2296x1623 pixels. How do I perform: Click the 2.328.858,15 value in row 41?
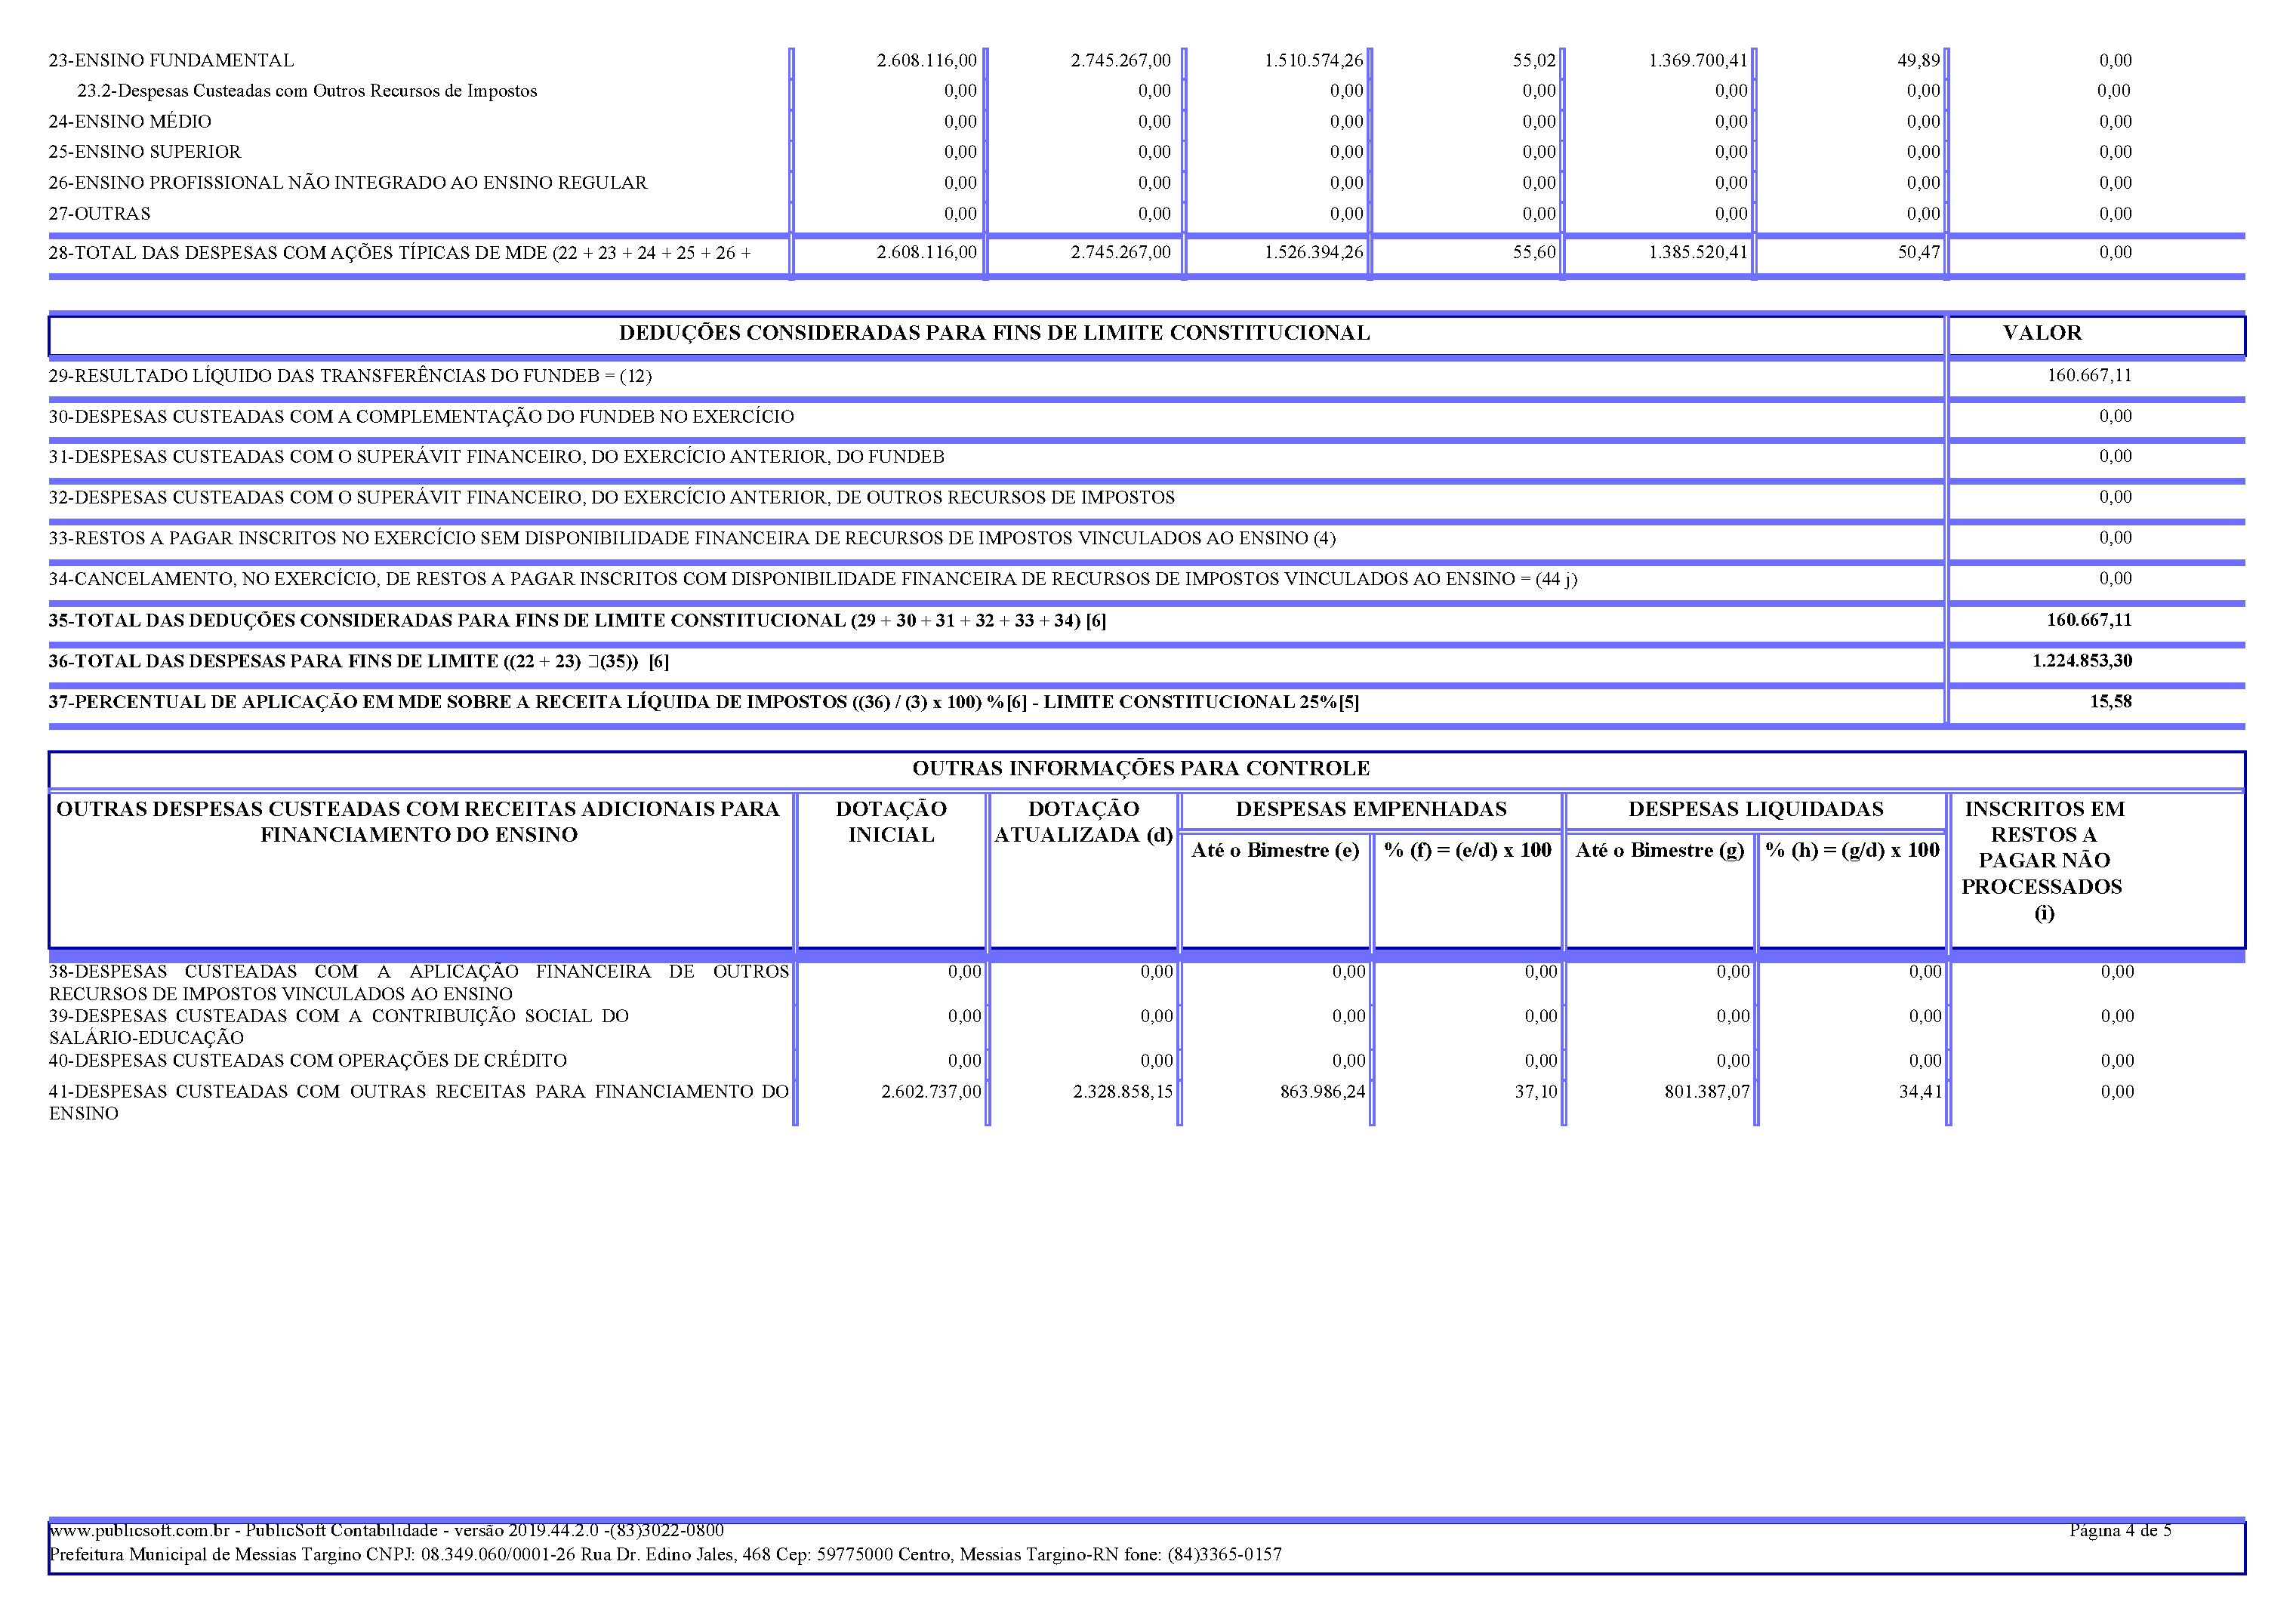(x=1122, y=1092)
